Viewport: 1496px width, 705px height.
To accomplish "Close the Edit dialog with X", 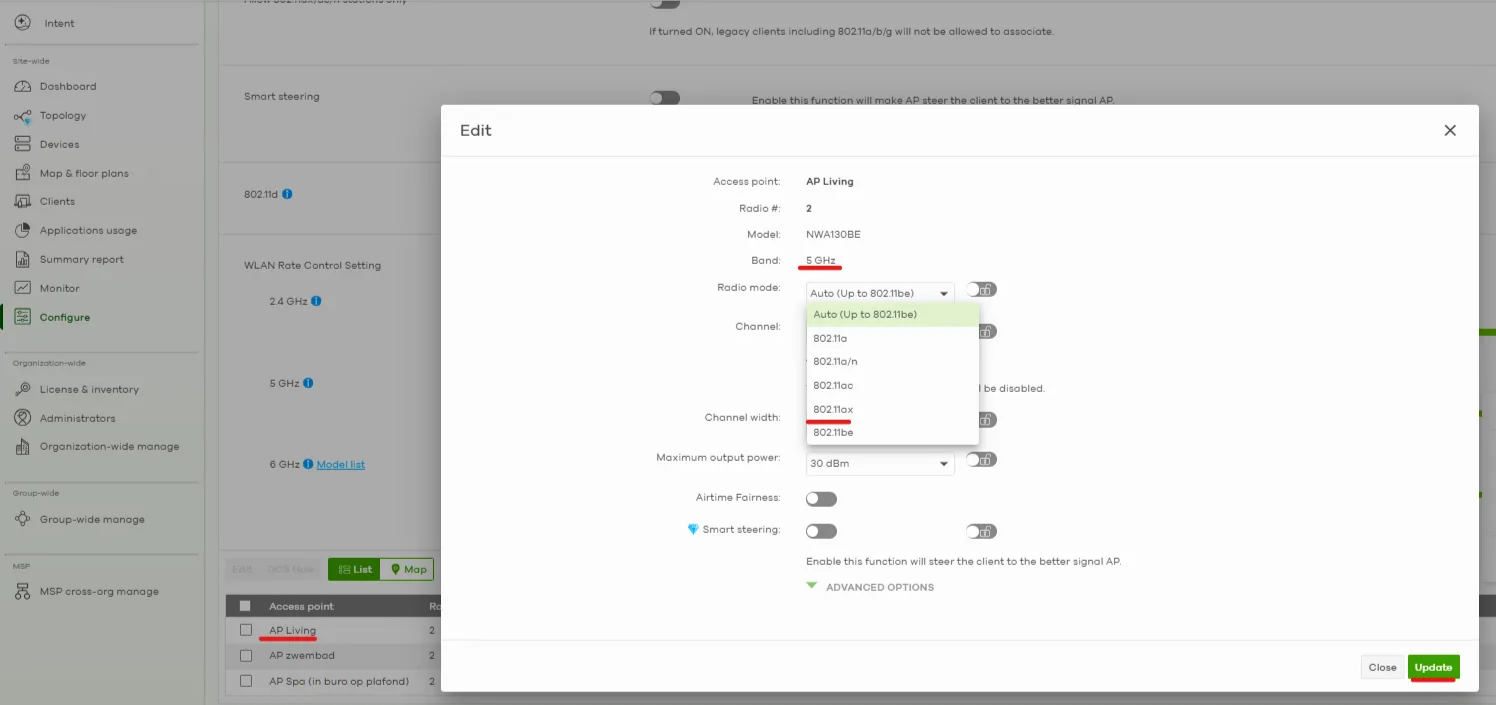I will click(x=1450, y=131).
